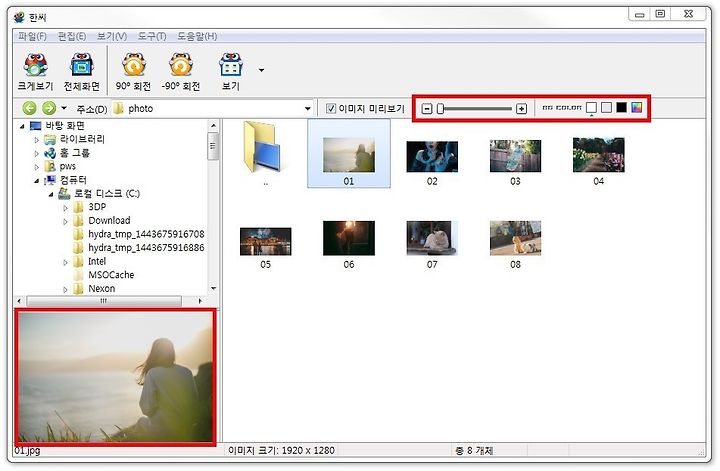The image size is (720, 471).
Task: Expand the 3DP folder node
Action: [x=65, y=208]
